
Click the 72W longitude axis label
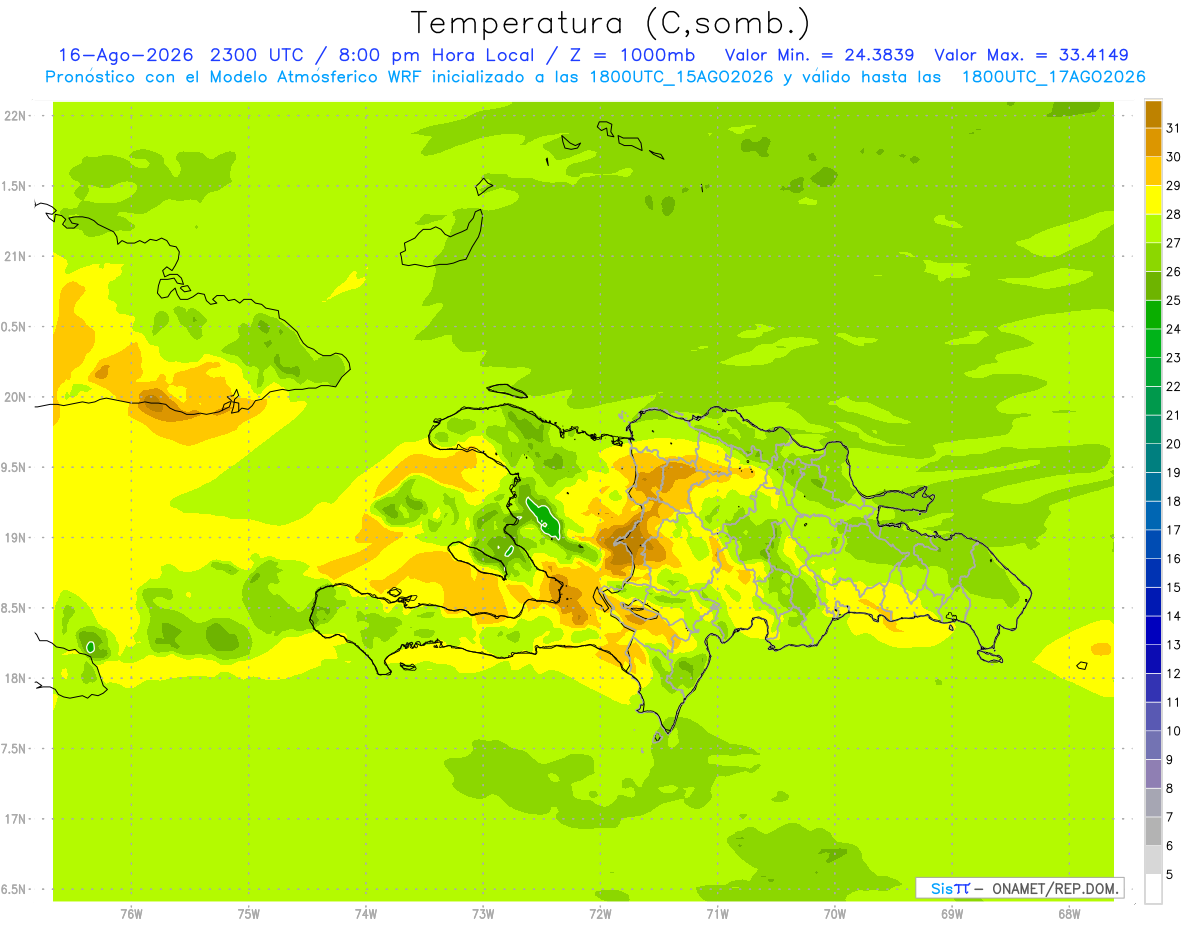coord(600,913)
